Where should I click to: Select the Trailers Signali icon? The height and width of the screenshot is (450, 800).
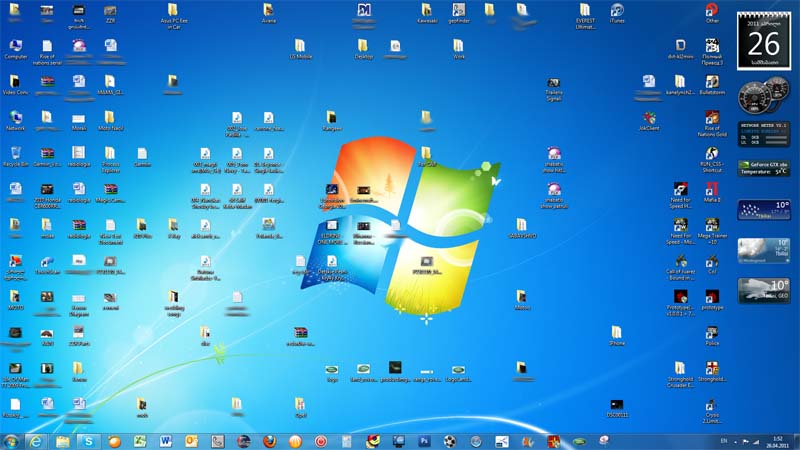point(554,89)
